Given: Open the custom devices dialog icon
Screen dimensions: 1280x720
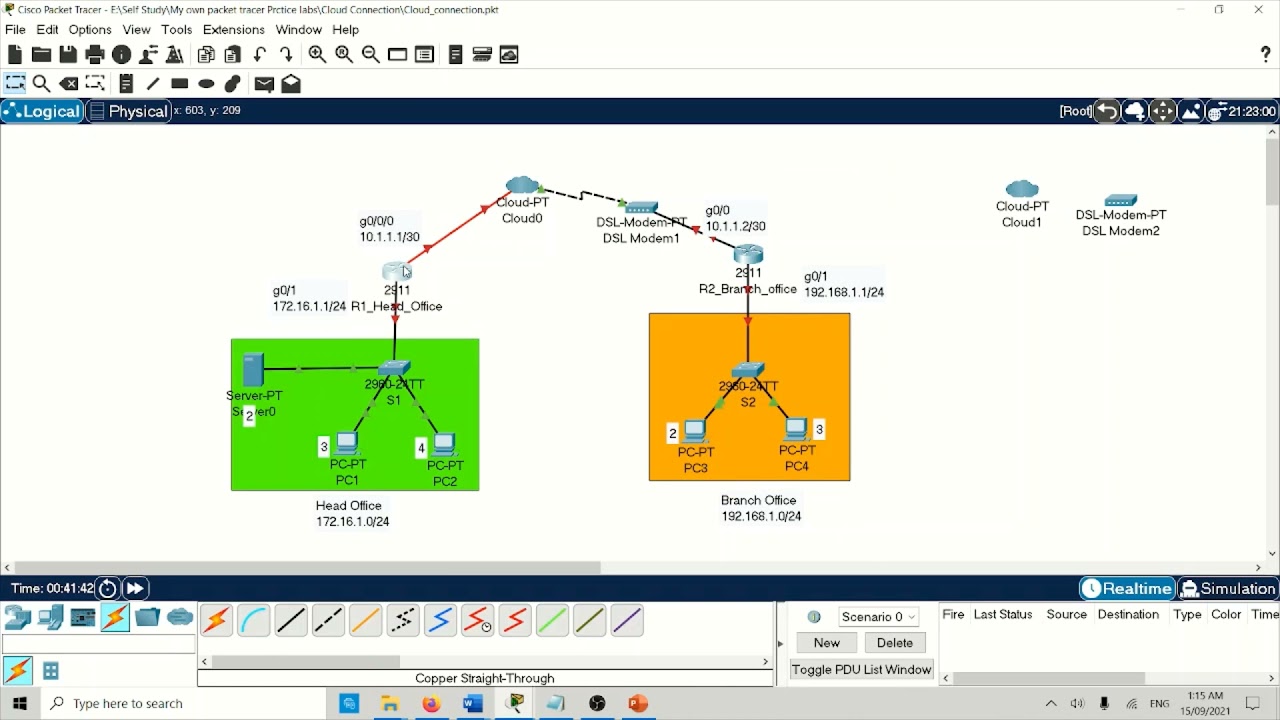Looking at the screenshot, I should pyautogui.click(x=425, y=55).
